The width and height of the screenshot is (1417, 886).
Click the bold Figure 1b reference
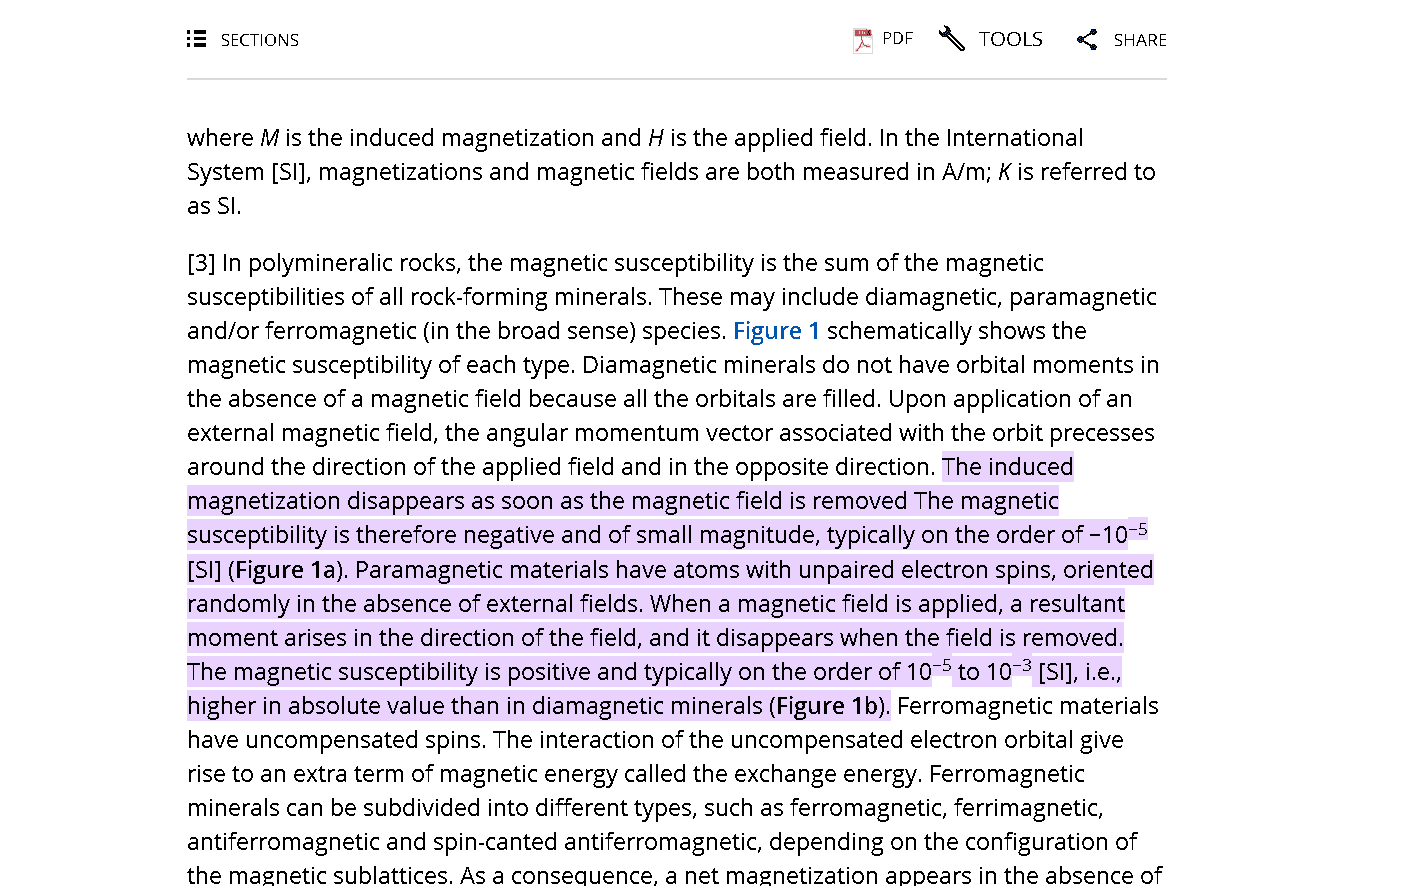827,706
